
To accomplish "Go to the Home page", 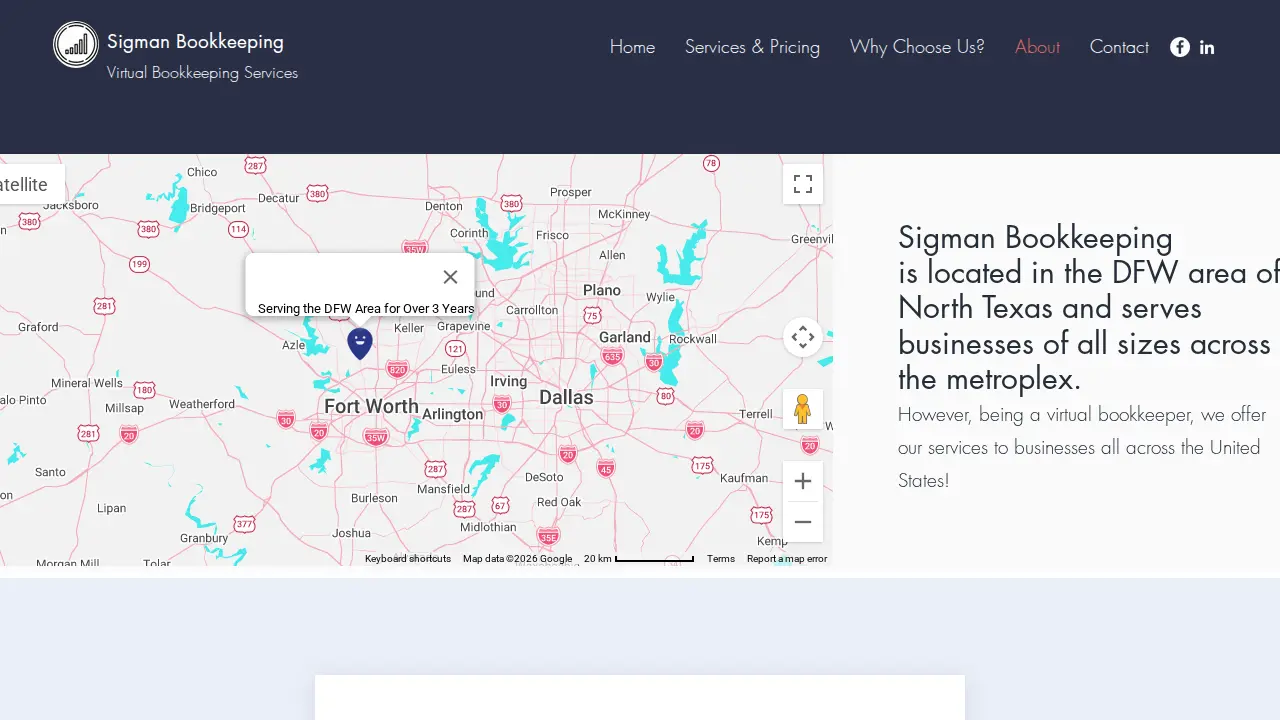I will [x=632, y=47].
